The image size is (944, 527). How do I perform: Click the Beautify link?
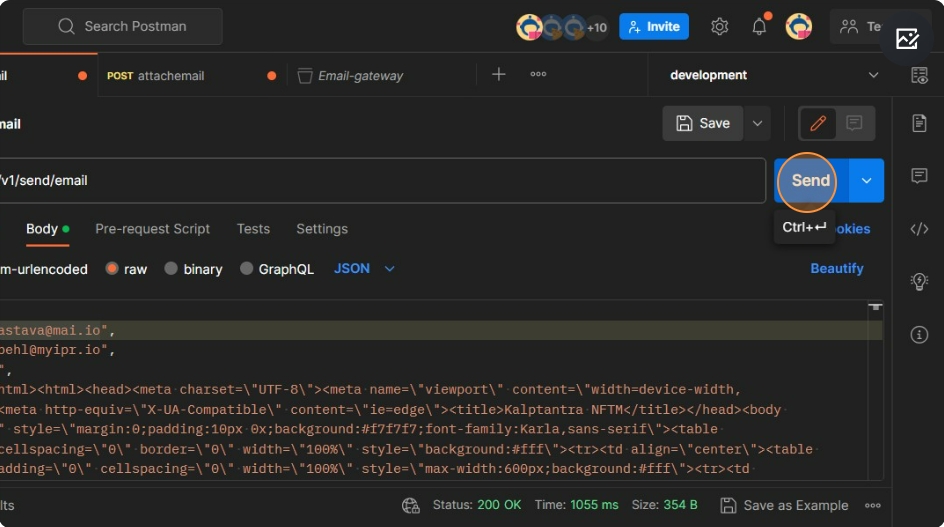tap(836, 268)
